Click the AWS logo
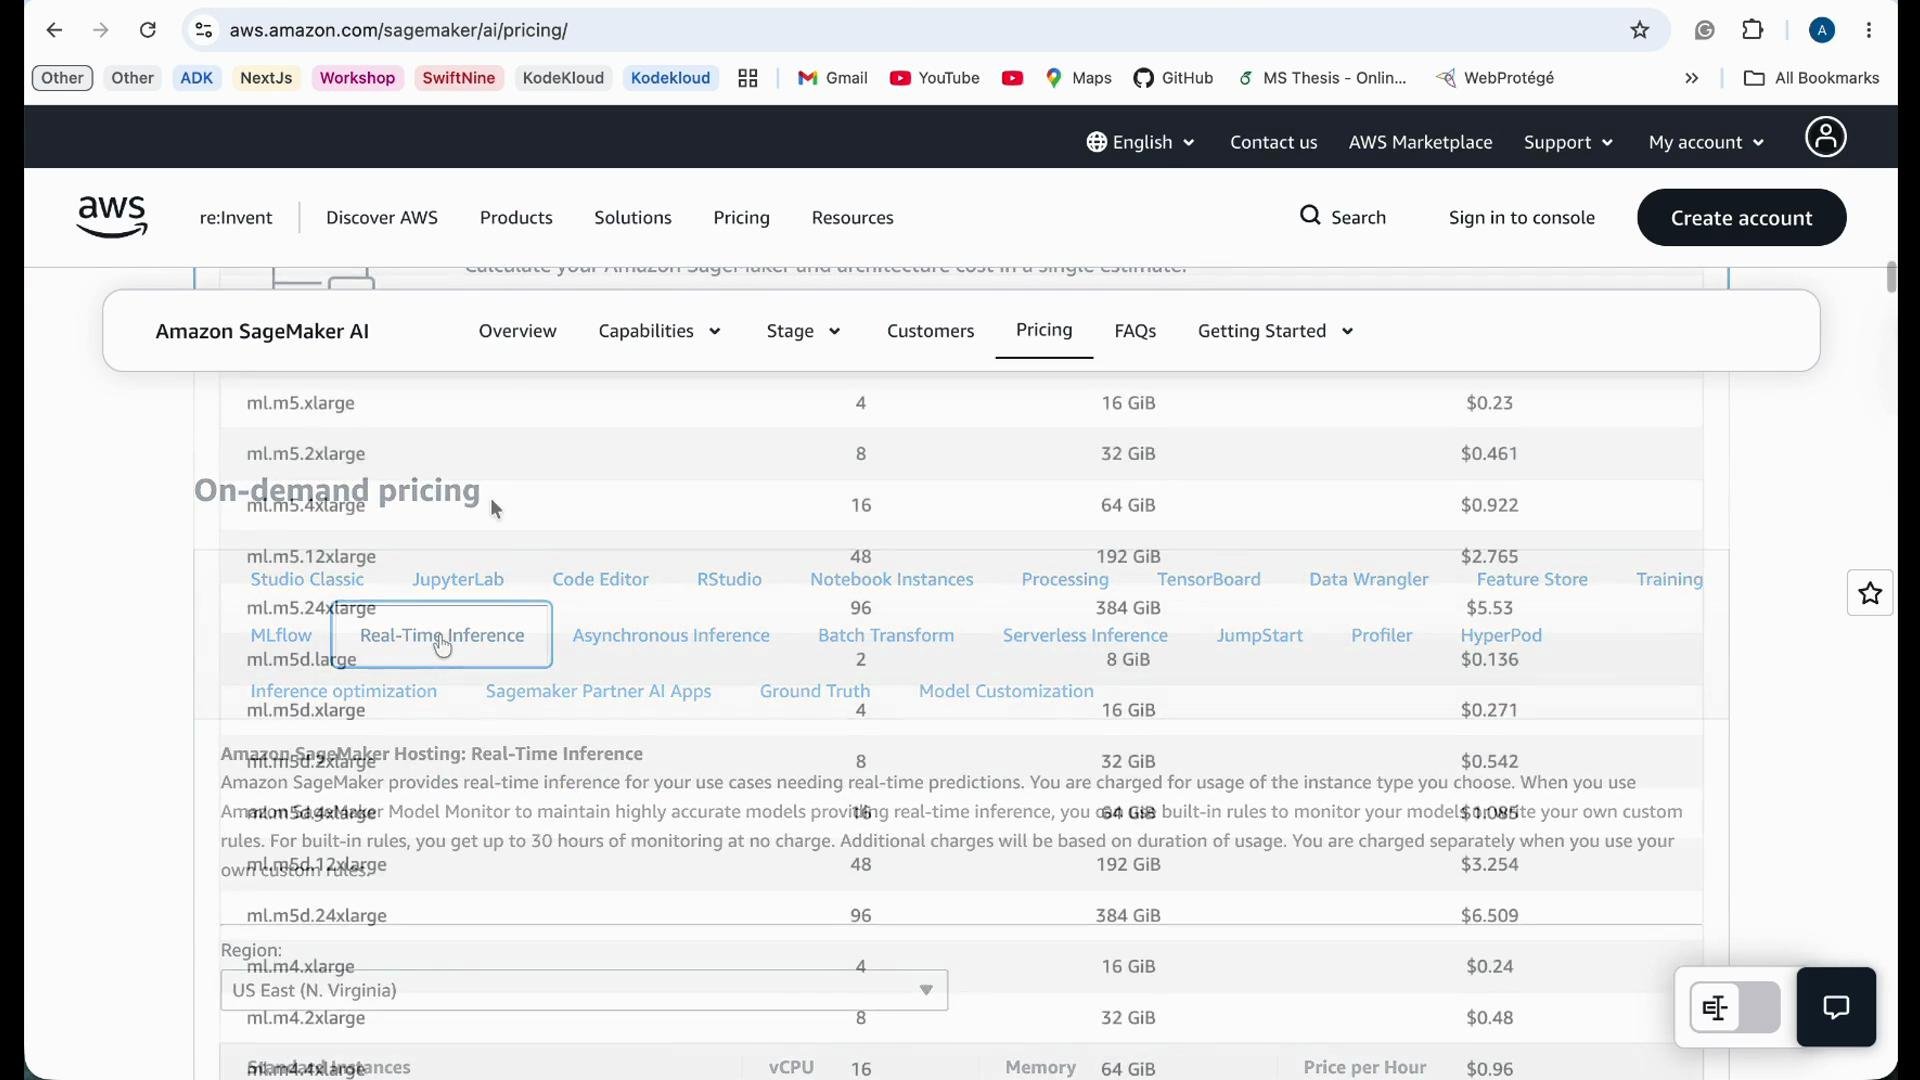Viewport: 1920px width, 1080px height. coord(112,217)
